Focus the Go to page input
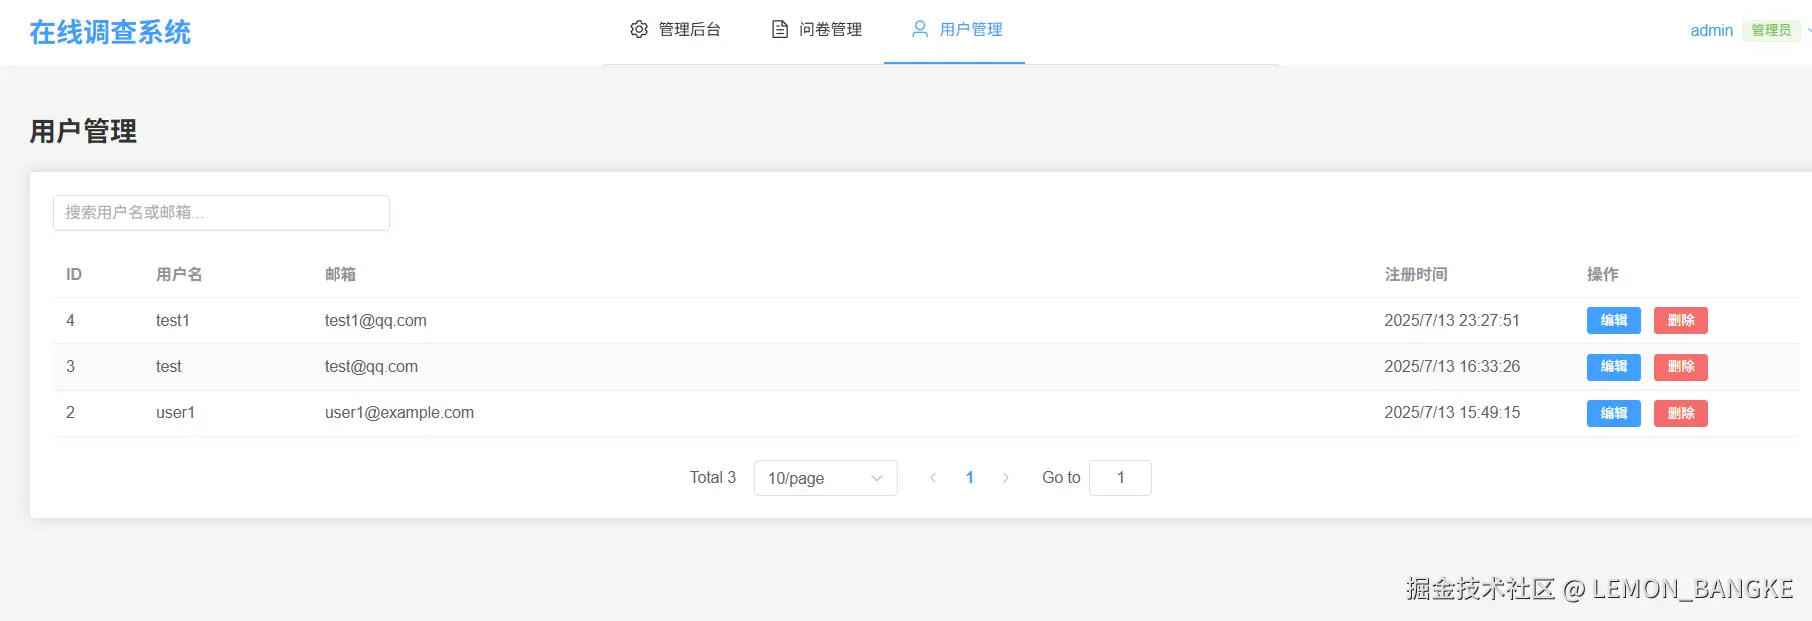 (x=1120, y=478)
